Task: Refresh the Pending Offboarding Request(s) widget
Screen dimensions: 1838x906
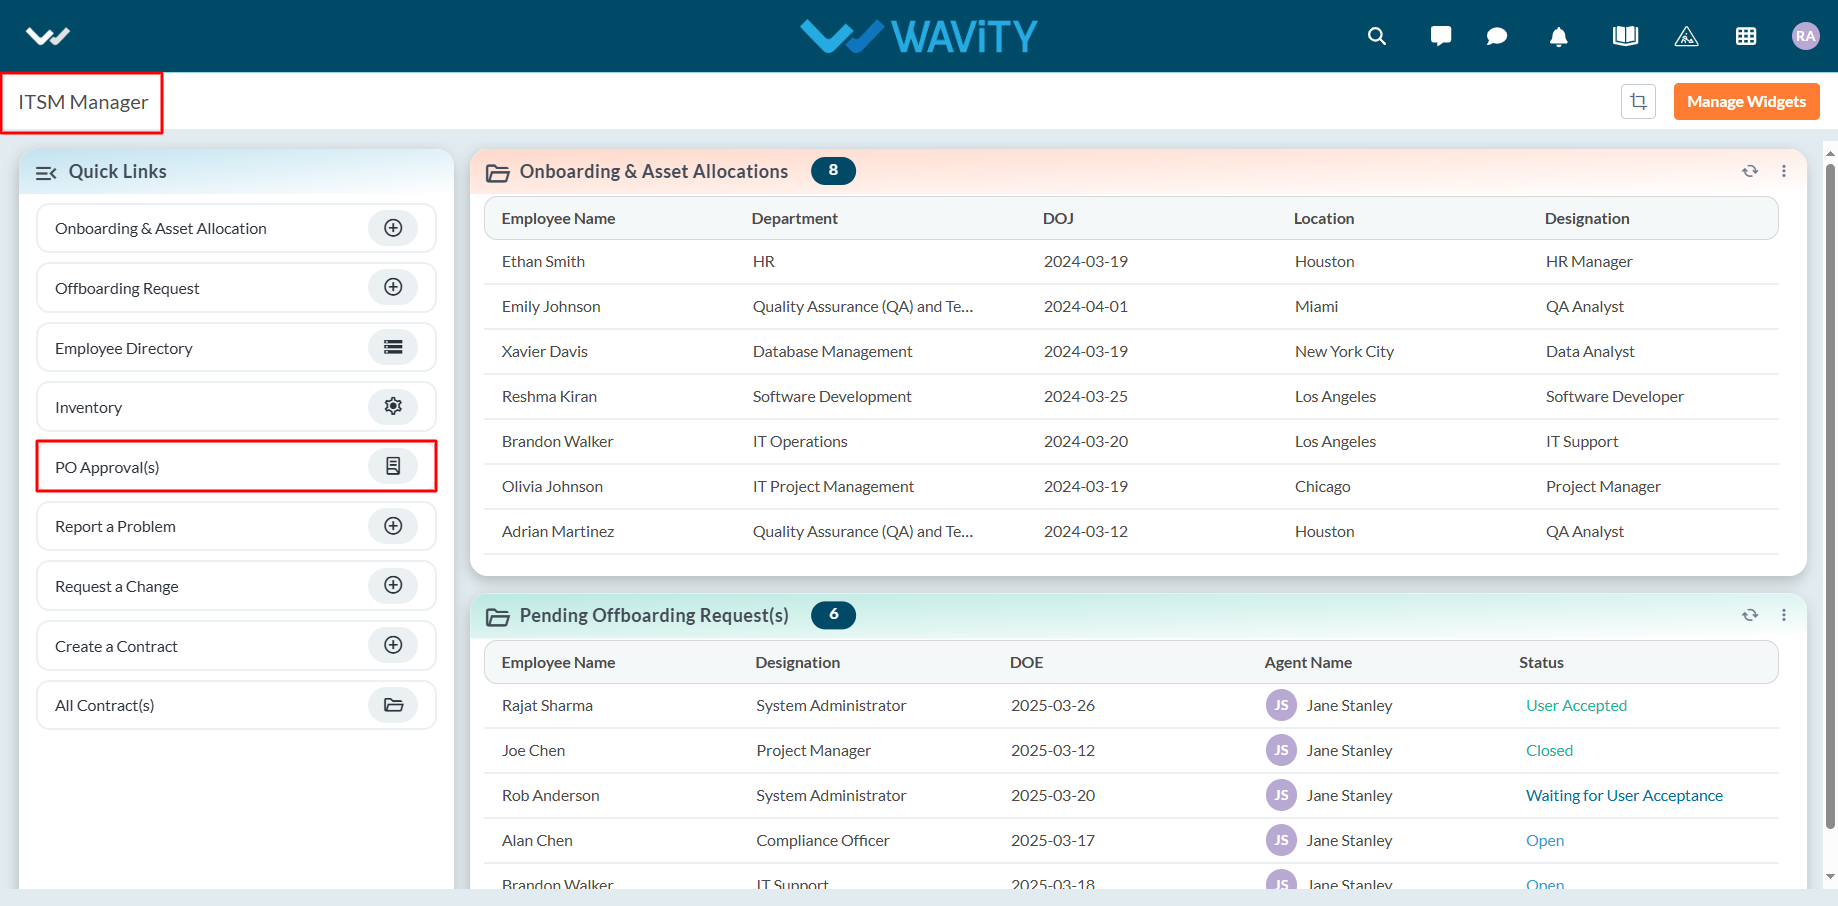Action: tap(1750, 615)
